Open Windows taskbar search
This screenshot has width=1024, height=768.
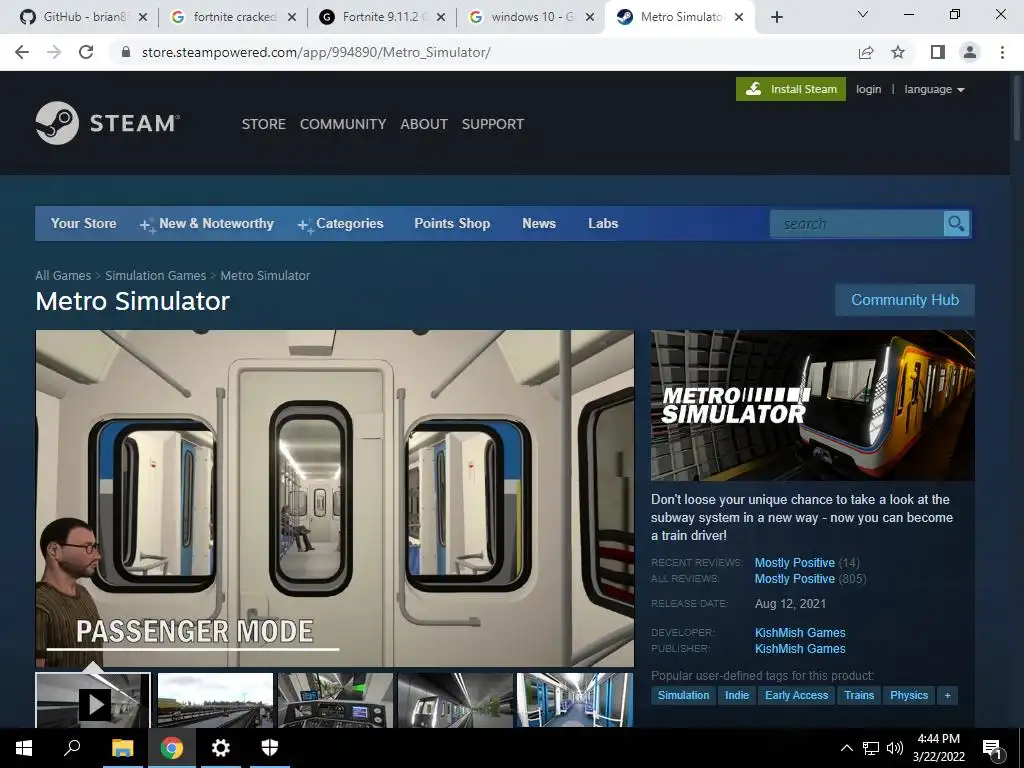pyautogui.click(x=72, y=748)
